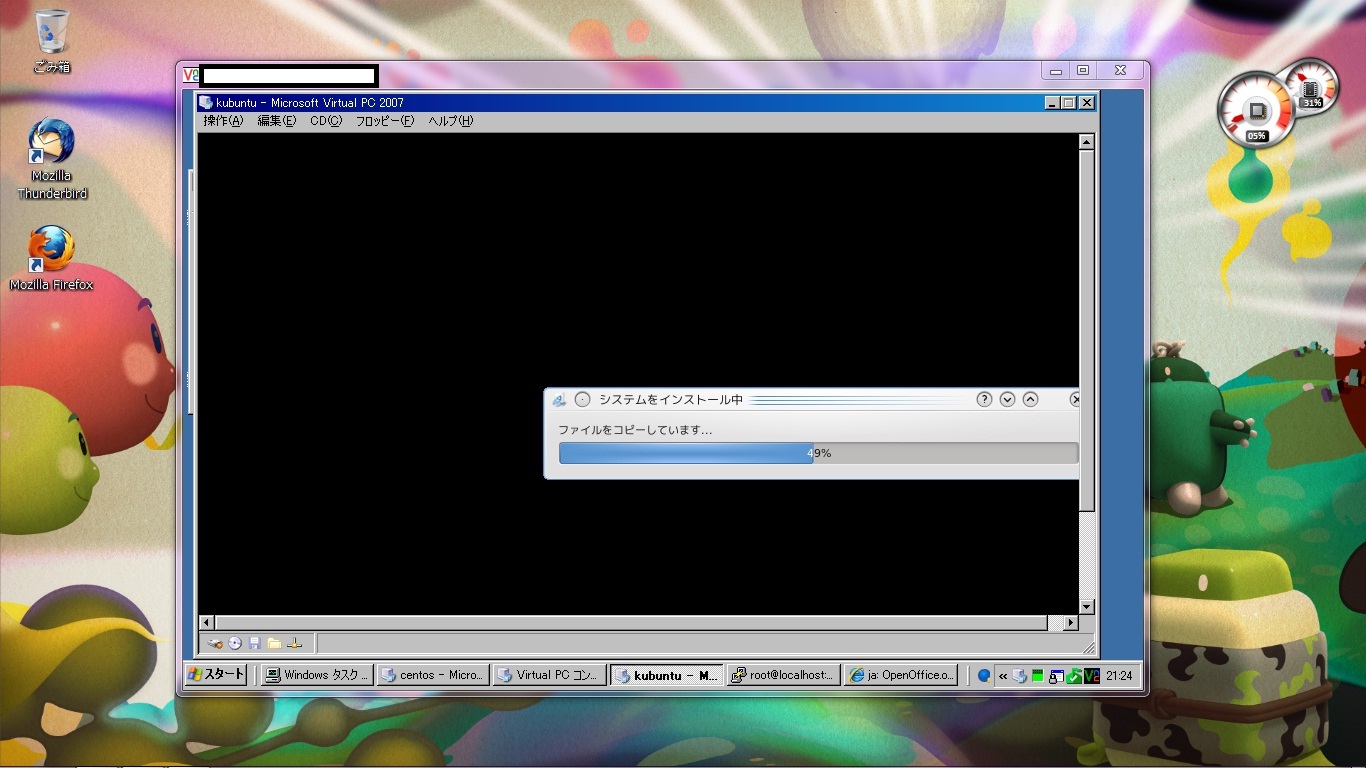Click the Virtual PC icon in the system tray
Viewport: 1366px width, 768px height.
click(x=1020, y=675)
